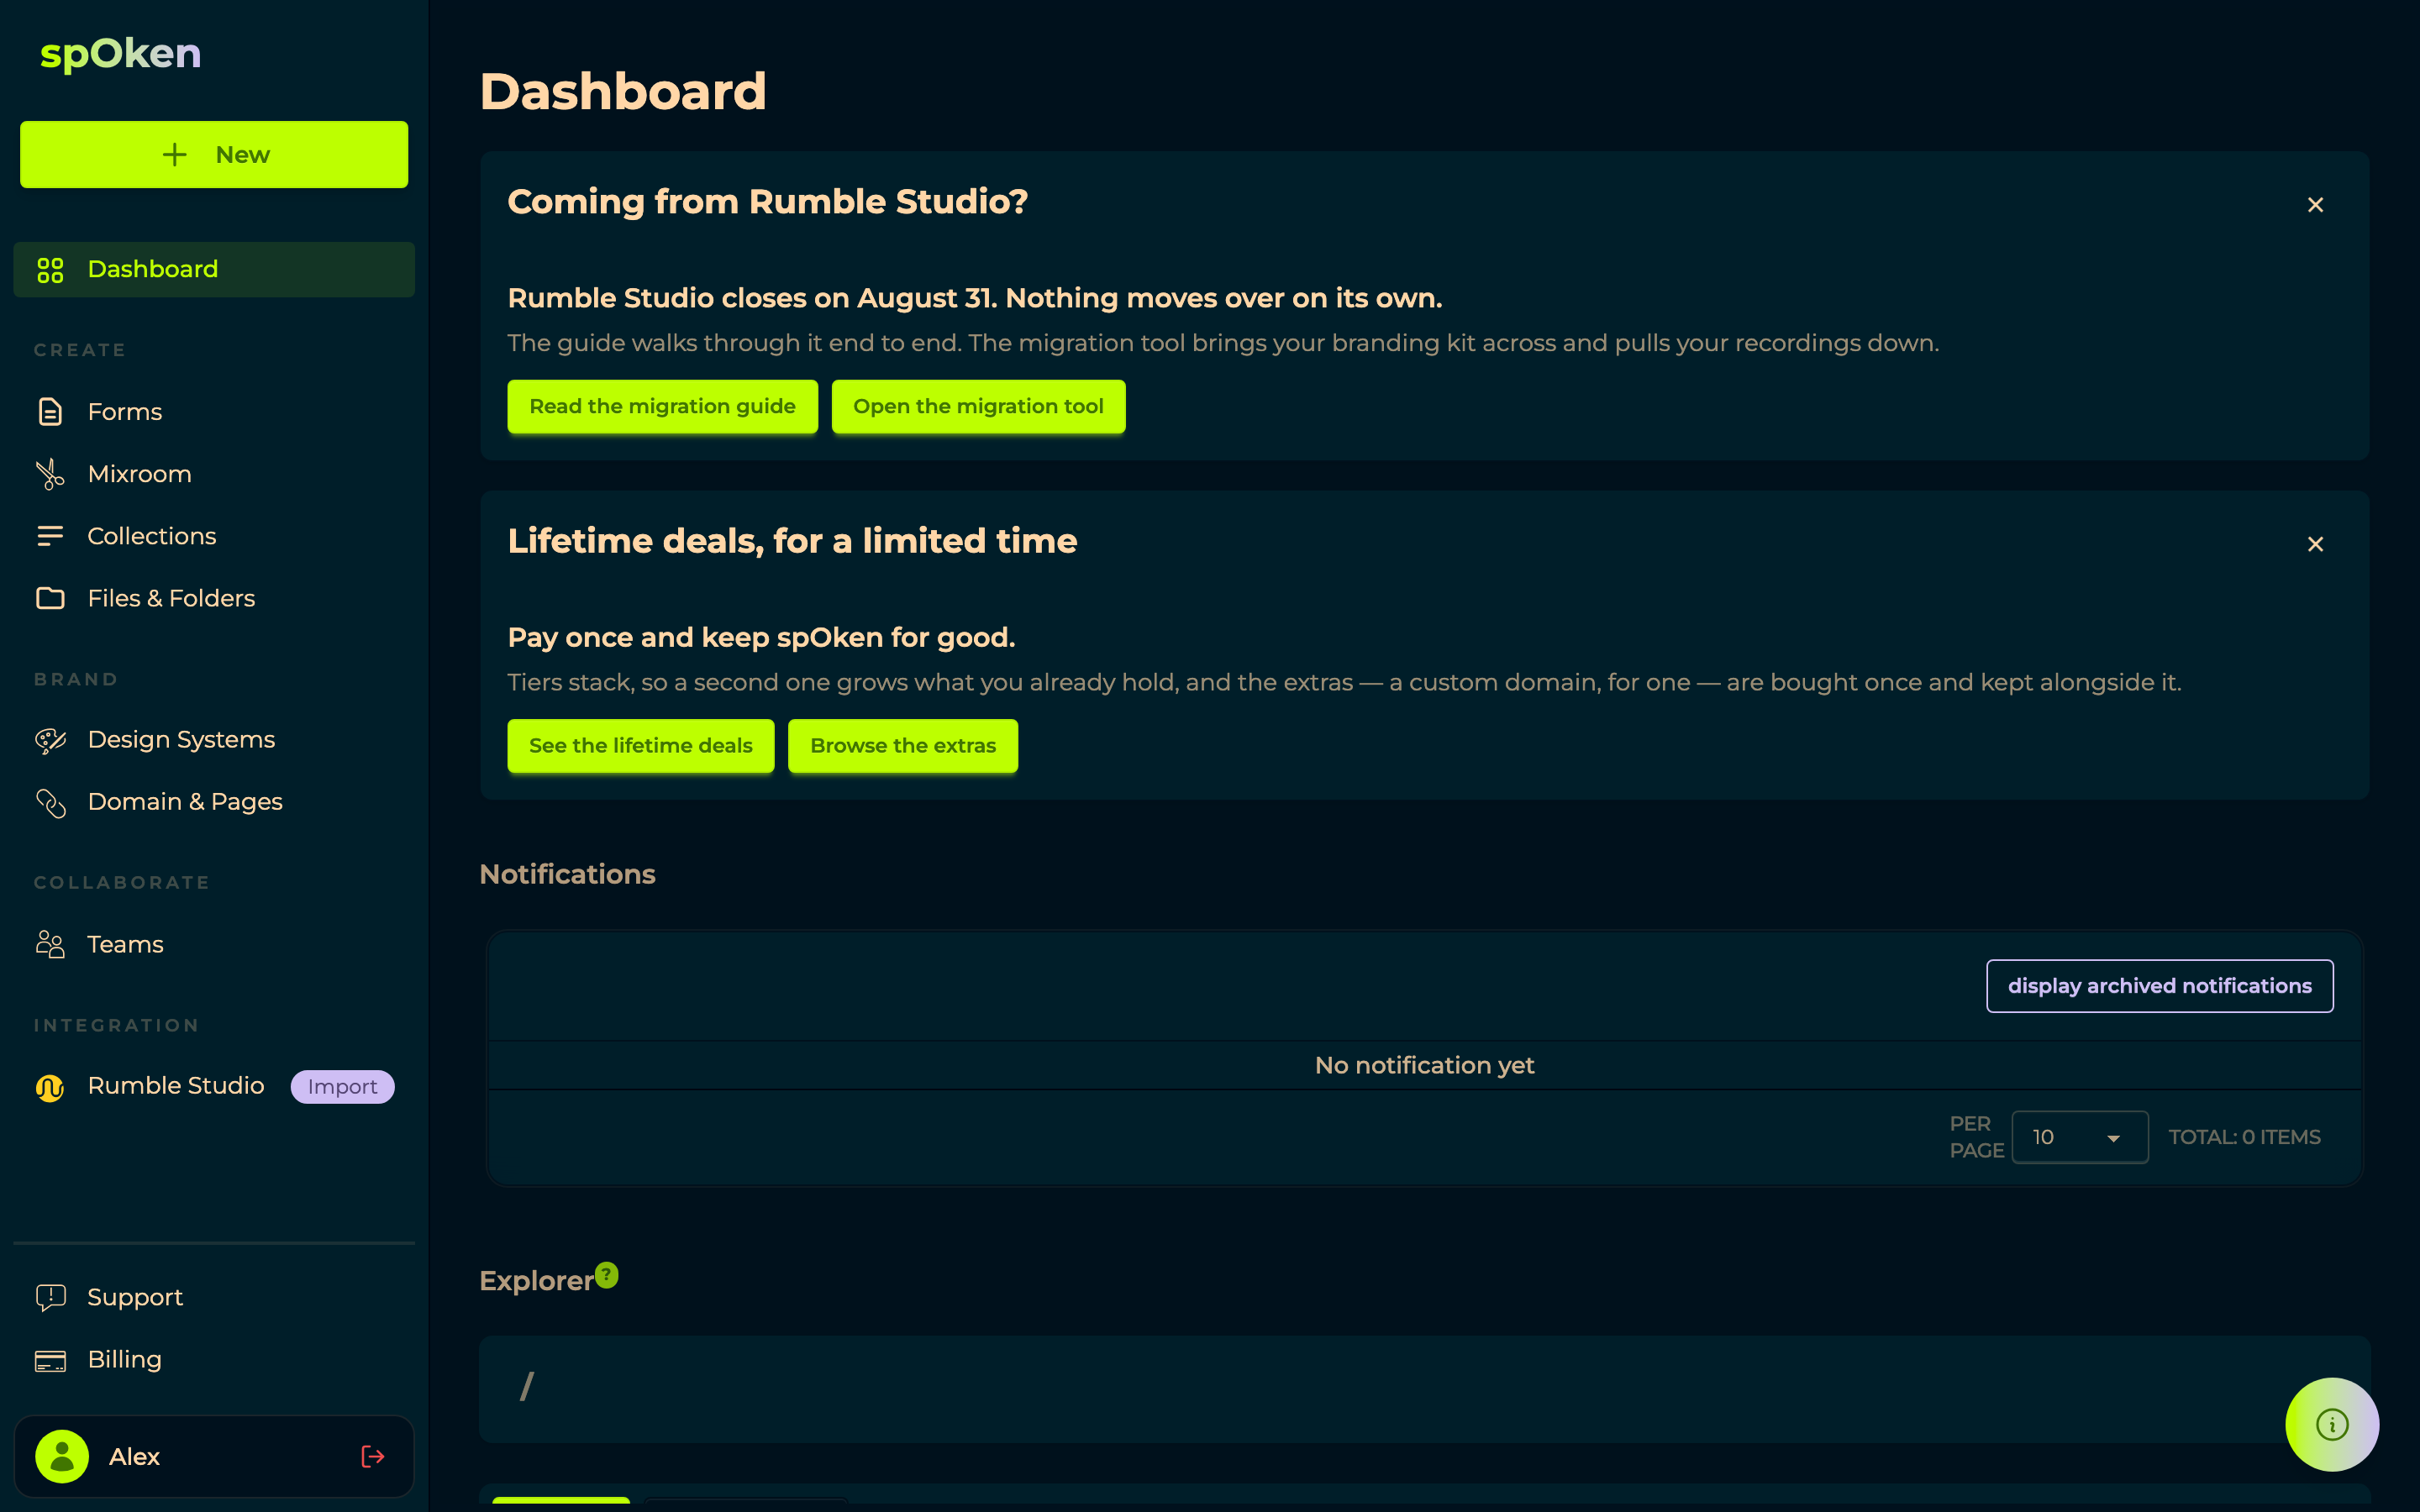The width and height of the screenshot is (2420, 1512).
Task: Click the Billing credit card icon
Action: pos(50,1360)
